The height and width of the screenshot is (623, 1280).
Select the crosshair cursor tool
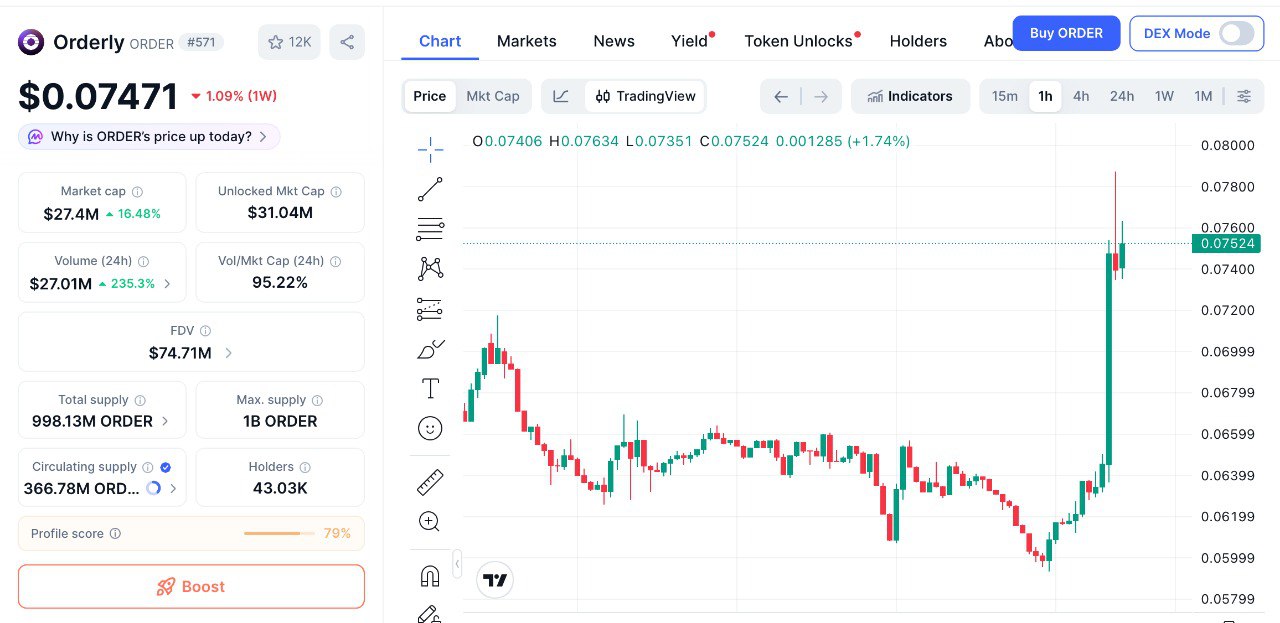[430, 150]
